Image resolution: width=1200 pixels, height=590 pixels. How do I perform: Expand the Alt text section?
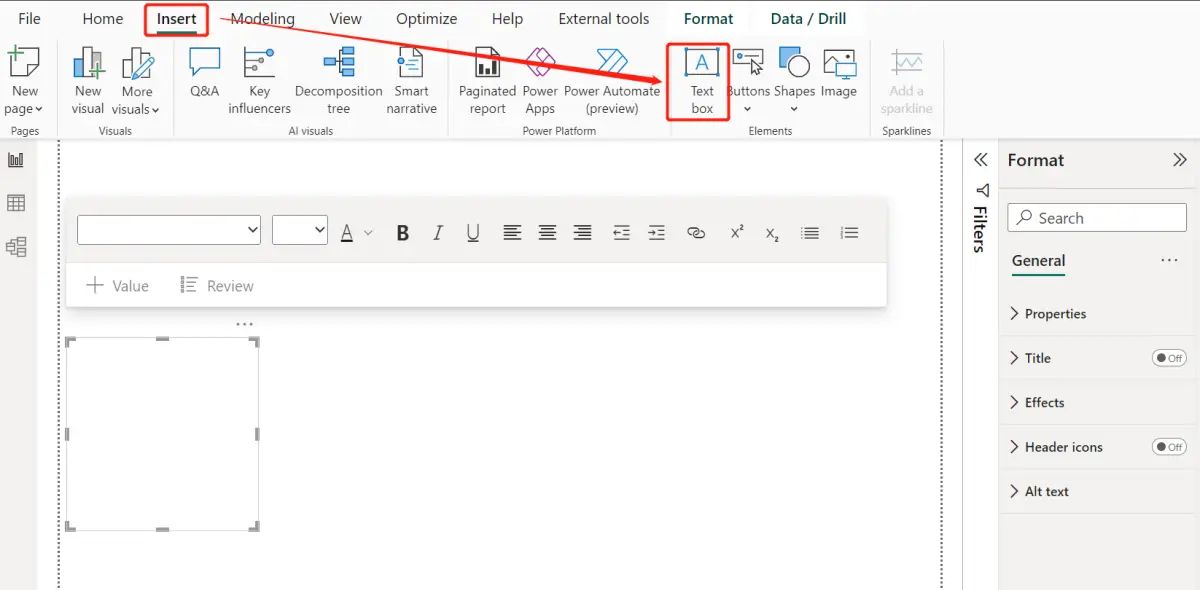pos(1050,491)
